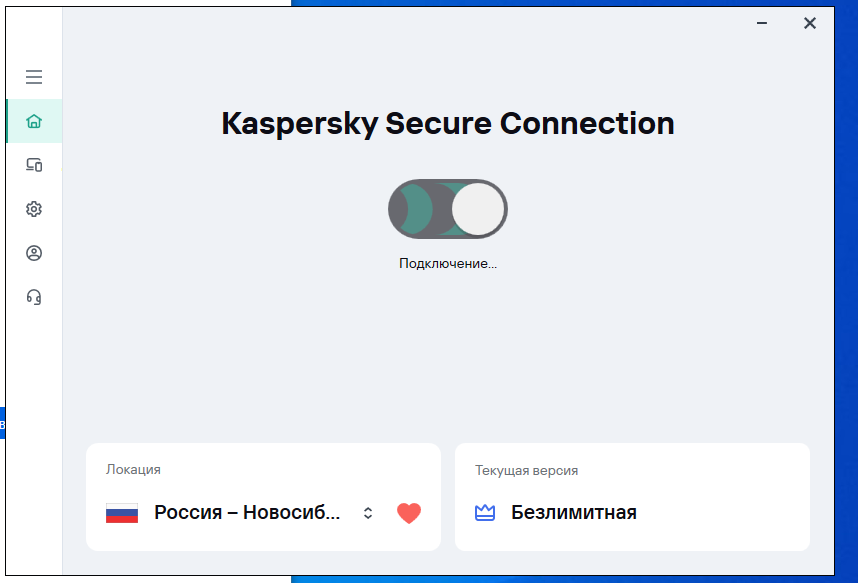Click the Текущая версия card heading
This screenshot has width=858, height=583.
tap(526, 470)
